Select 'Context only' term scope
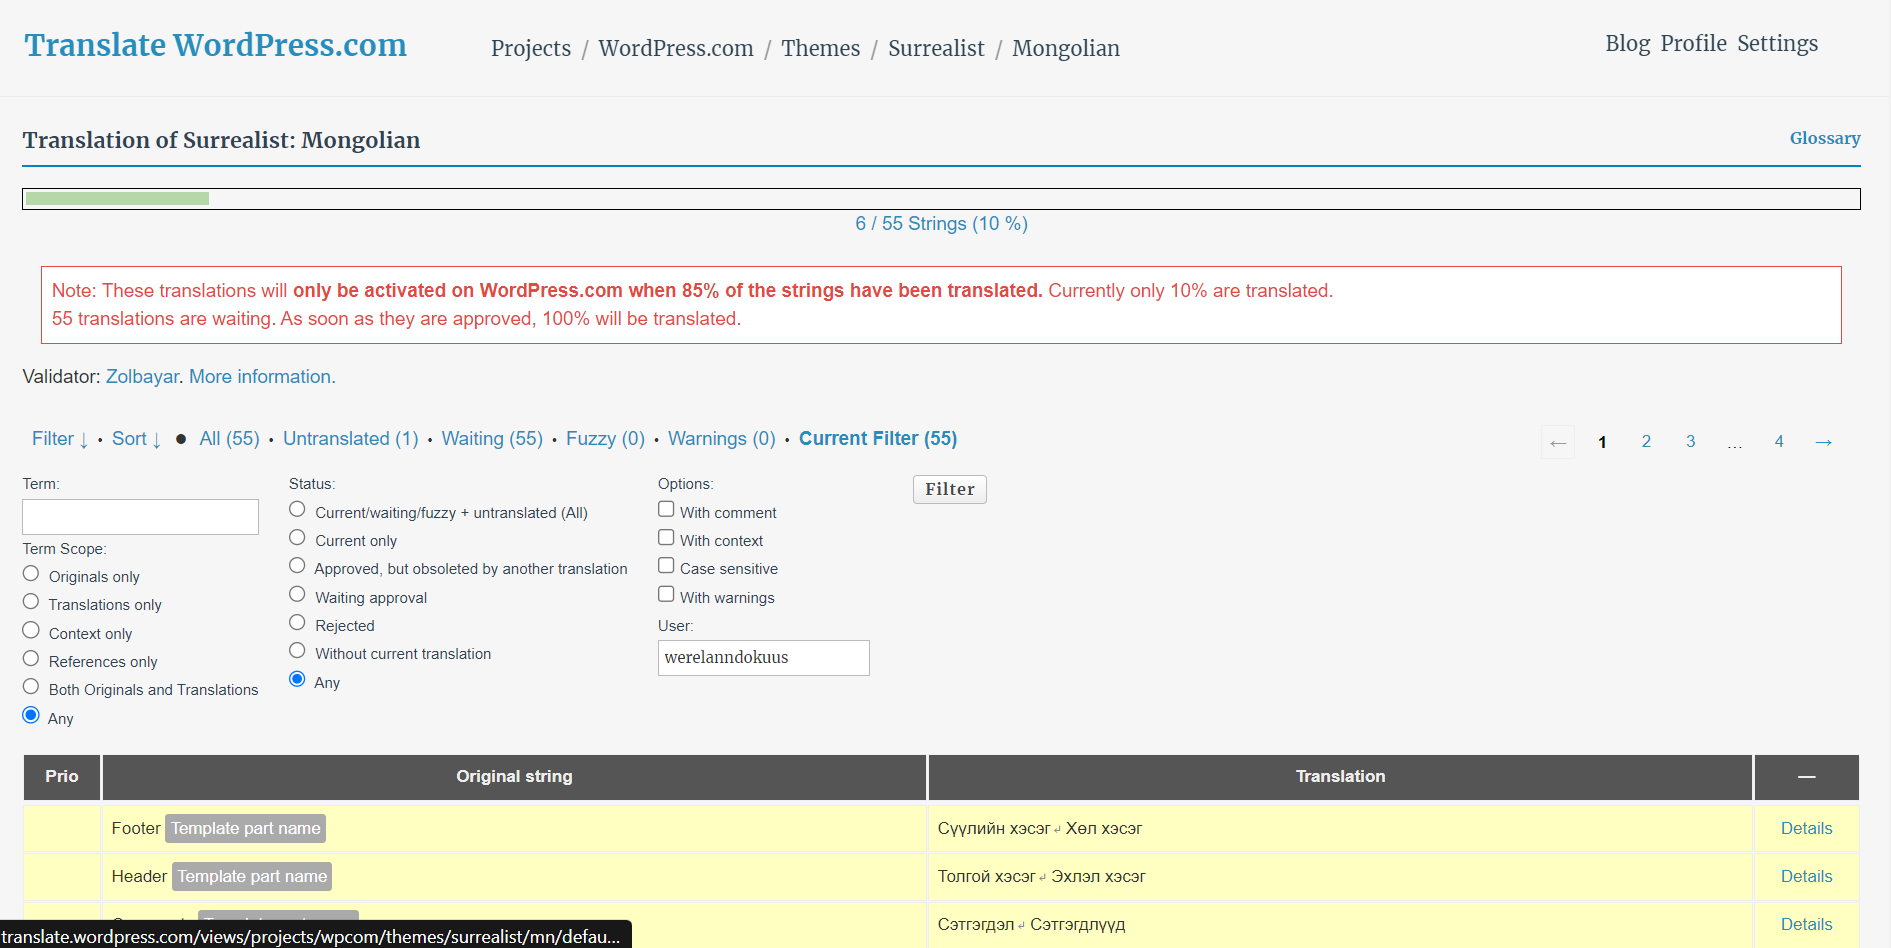This screenshot has height=948, width=1891. click(x=31, y=631)
